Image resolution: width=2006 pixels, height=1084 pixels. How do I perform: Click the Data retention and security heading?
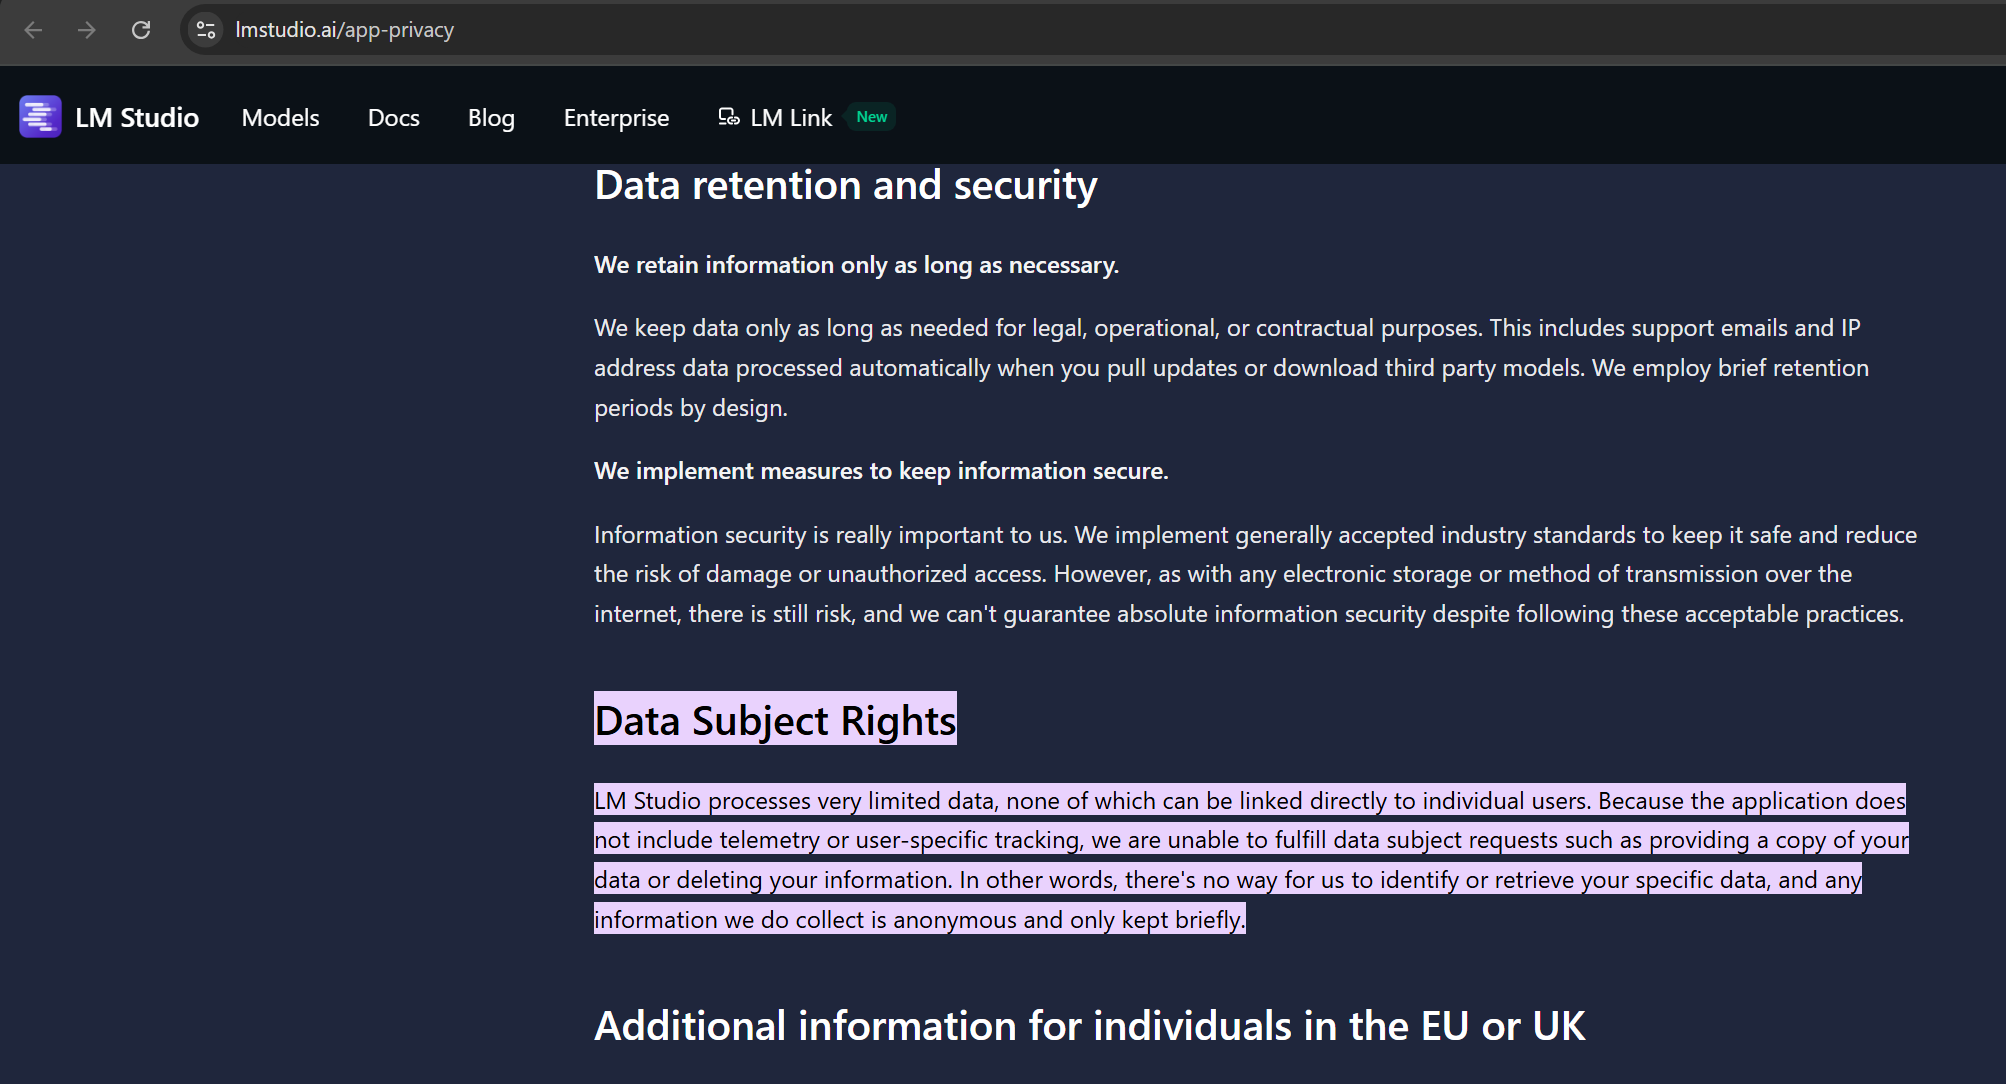(846, 186)
